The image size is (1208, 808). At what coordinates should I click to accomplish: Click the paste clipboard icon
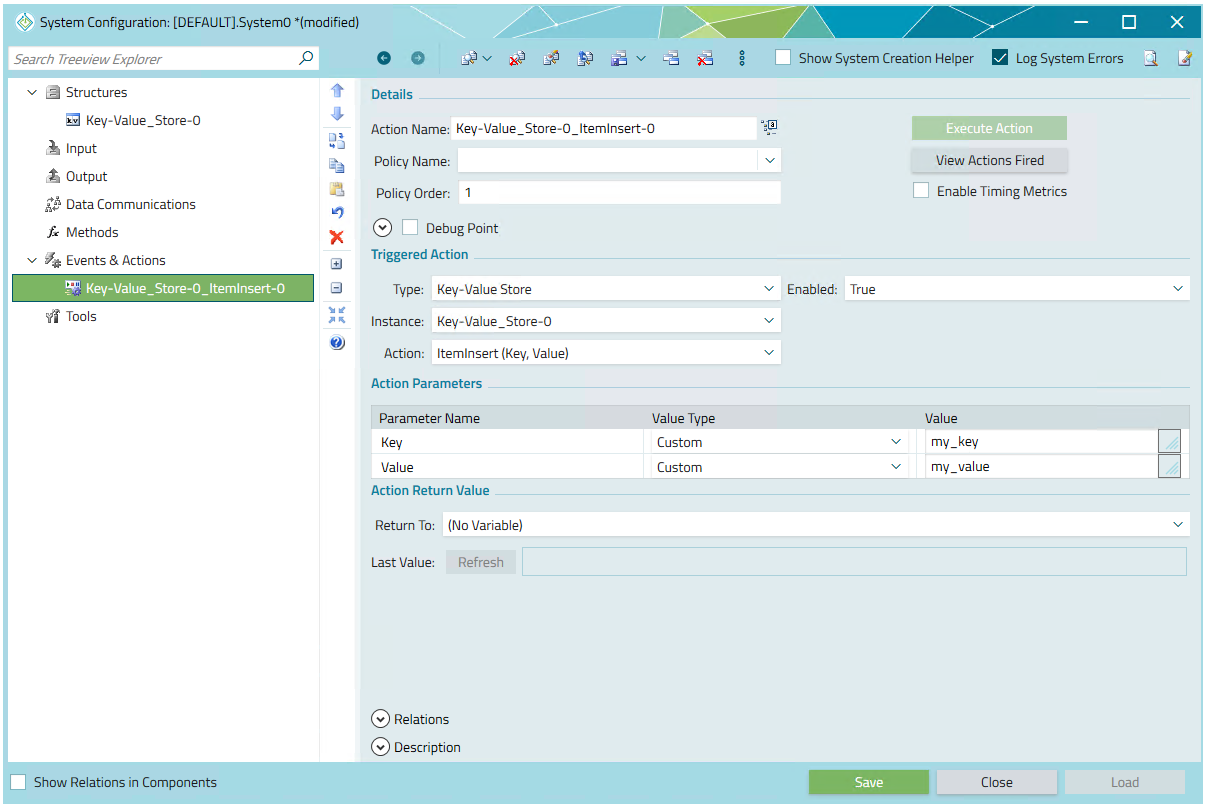[x=337, y=189]
